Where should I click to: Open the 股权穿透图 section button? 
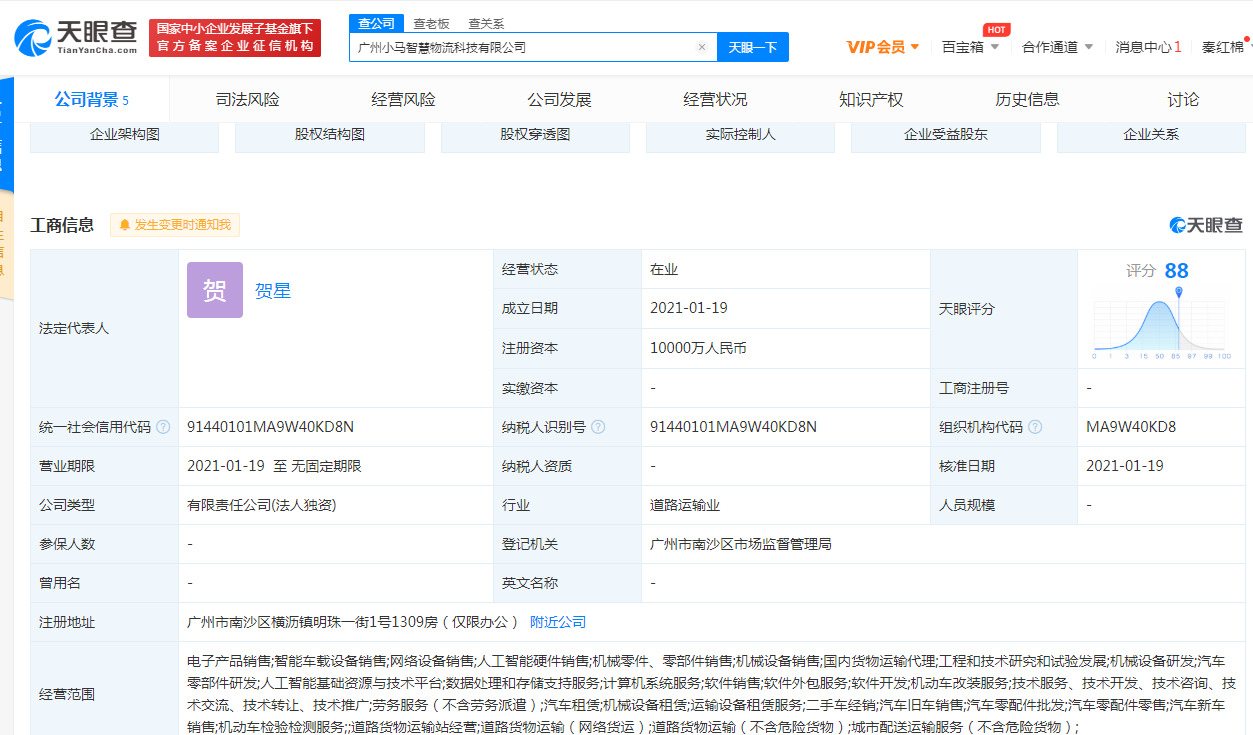coord(535,135)
